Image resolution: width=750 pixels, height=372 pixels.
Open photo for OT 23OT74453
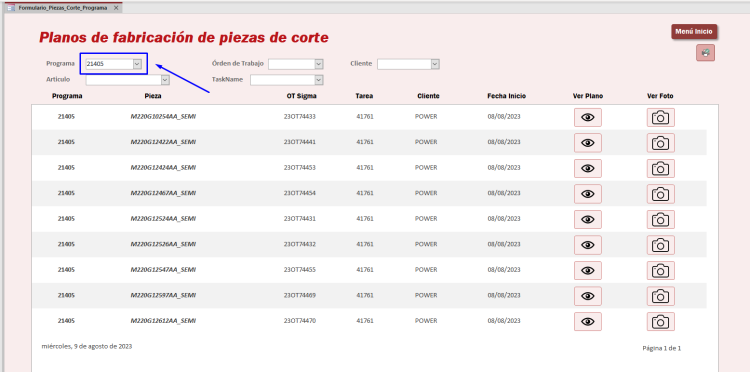click(661, 168)
